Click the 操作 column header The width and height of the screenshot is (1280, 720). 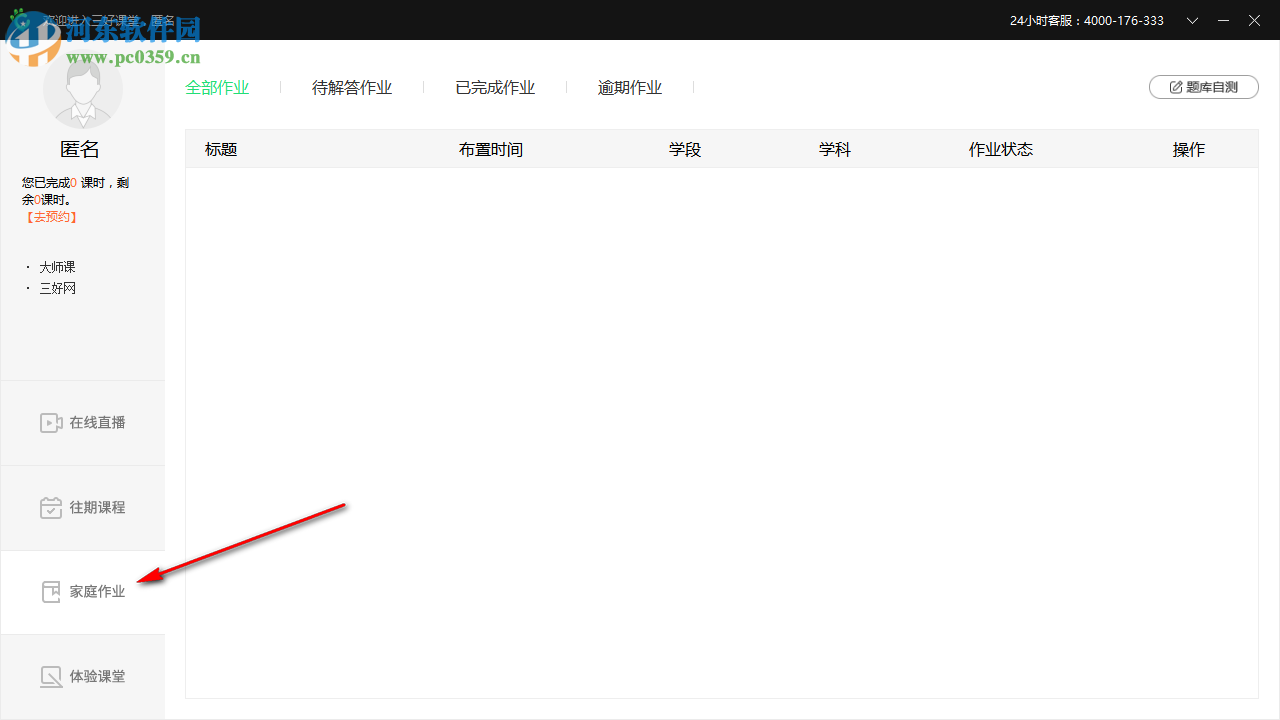[x=1189, y=149]
